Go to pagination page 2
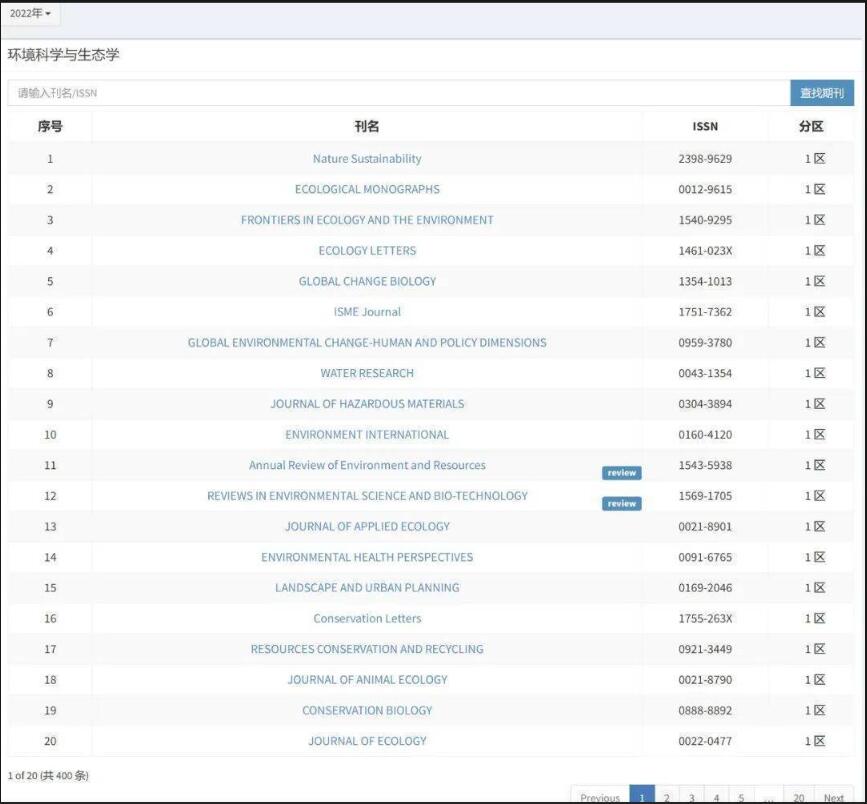This screenshot has height=804, width=867. (666, 797)
